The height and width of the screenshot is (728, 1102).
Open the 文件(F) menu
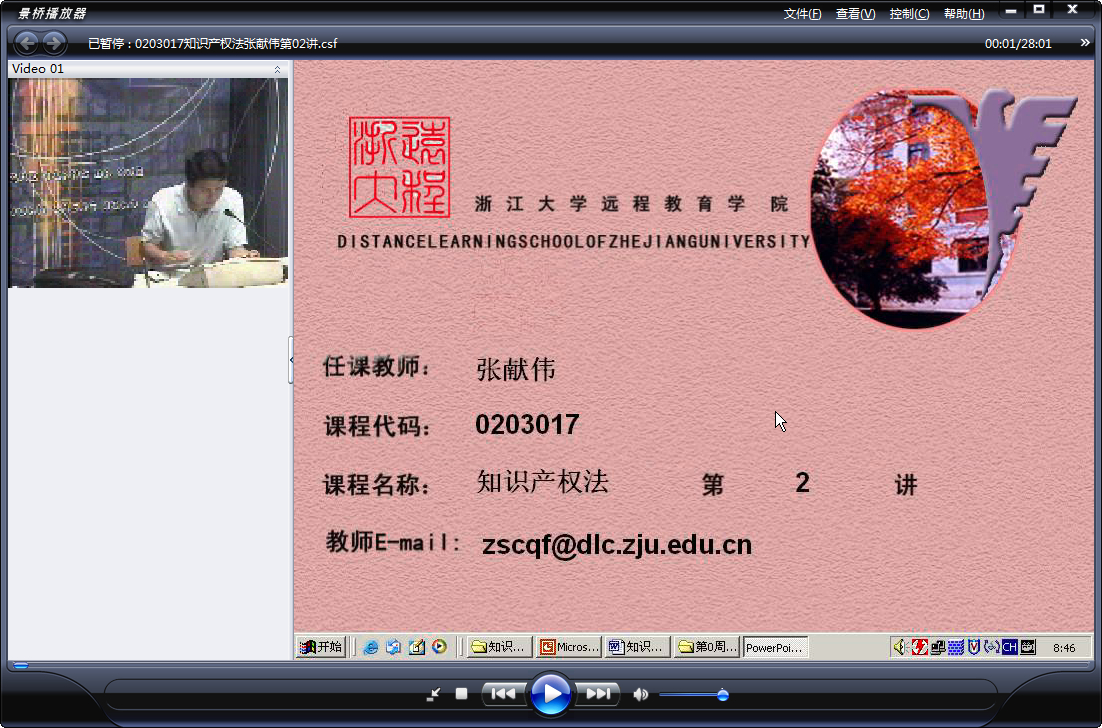point(803,14)
